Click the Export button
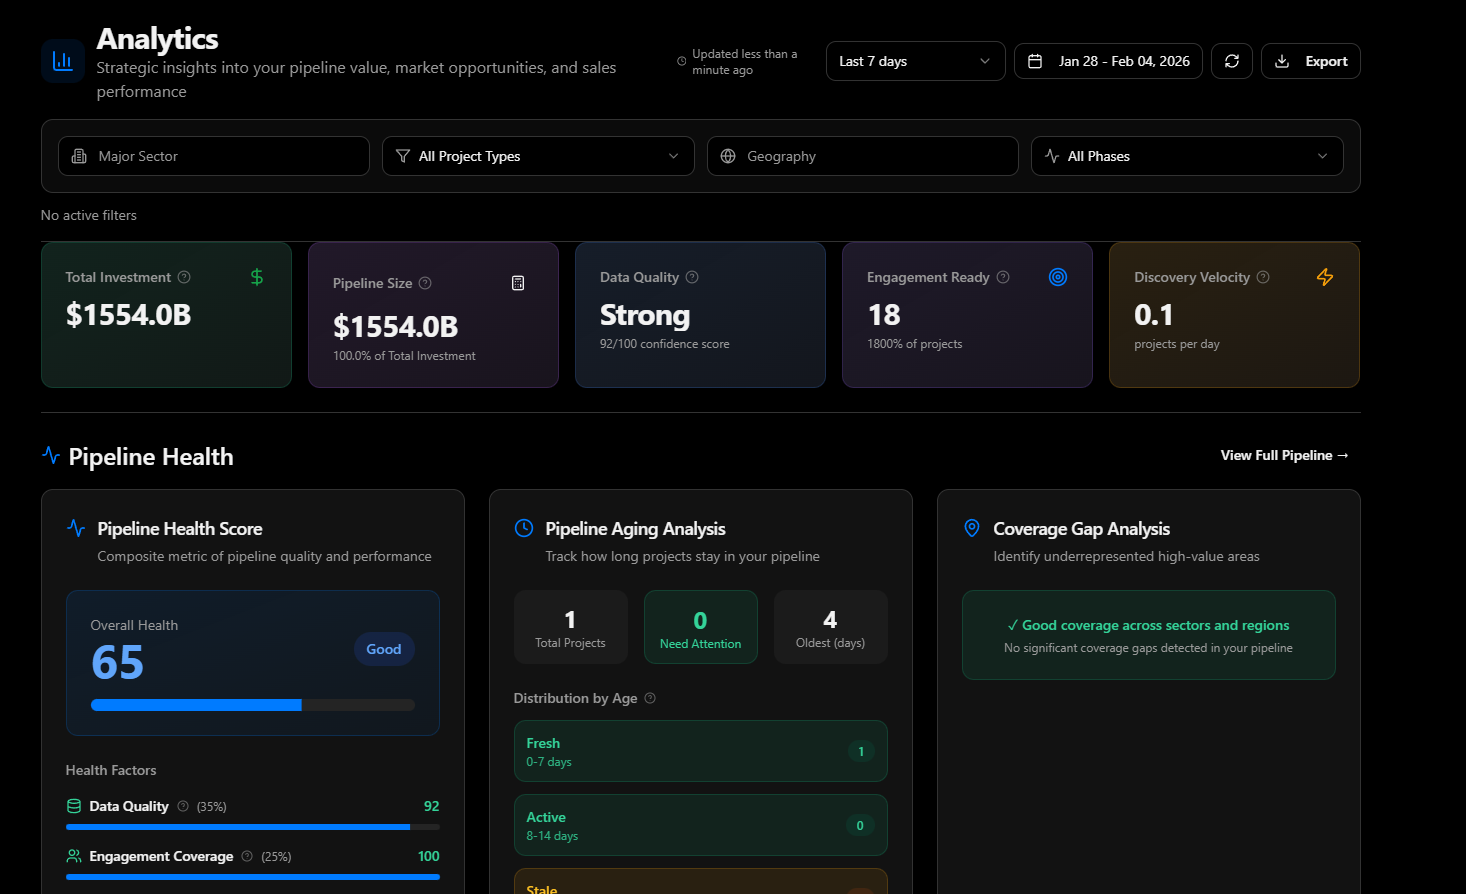 [1310, 61]
